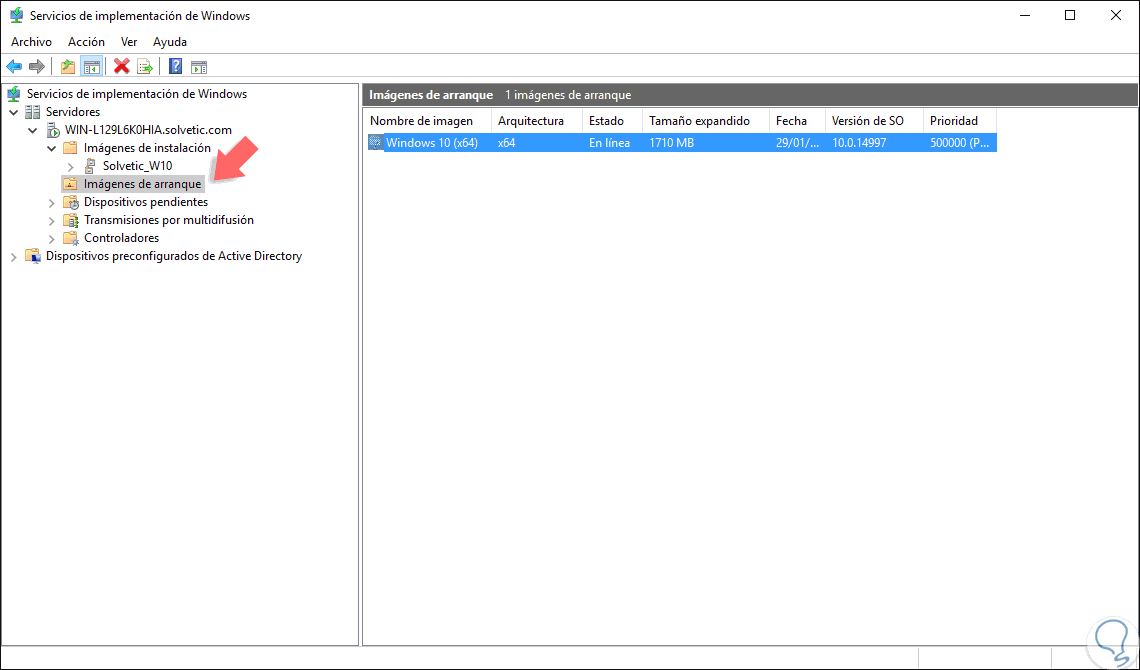Expand the Solvetic_W10 node

[71, 166]
